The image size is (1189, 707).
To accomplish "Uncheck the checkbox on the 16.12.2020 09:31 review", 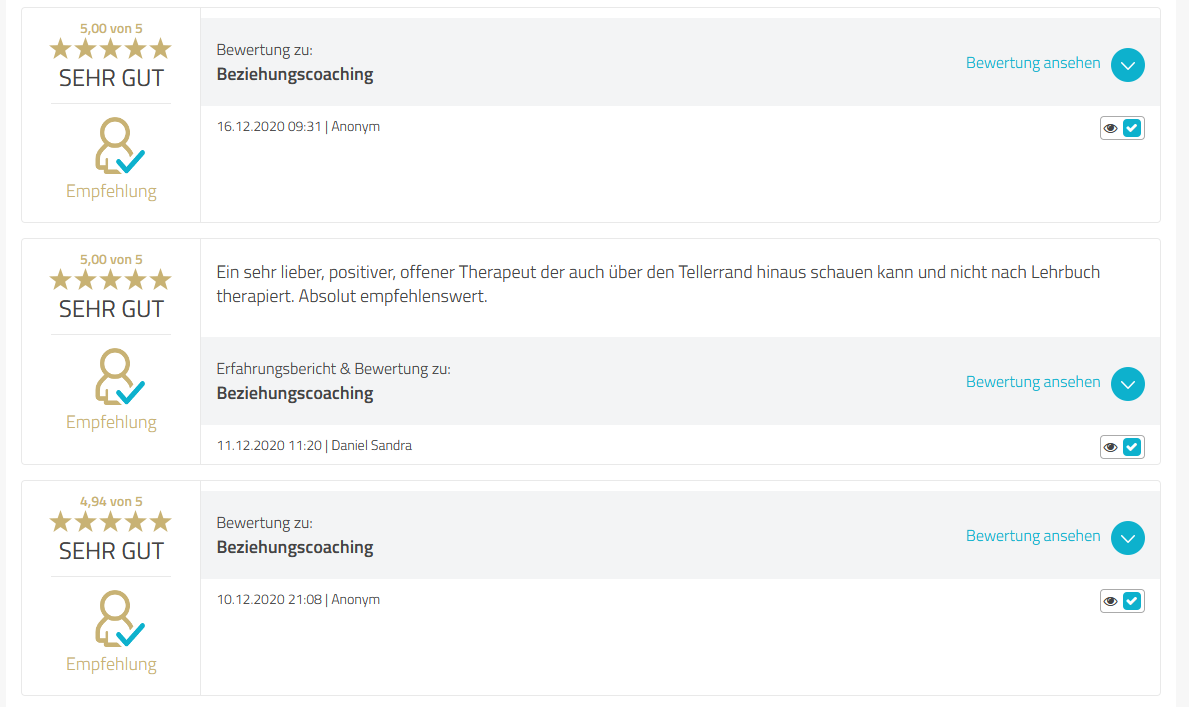I will coord(1132,128).
